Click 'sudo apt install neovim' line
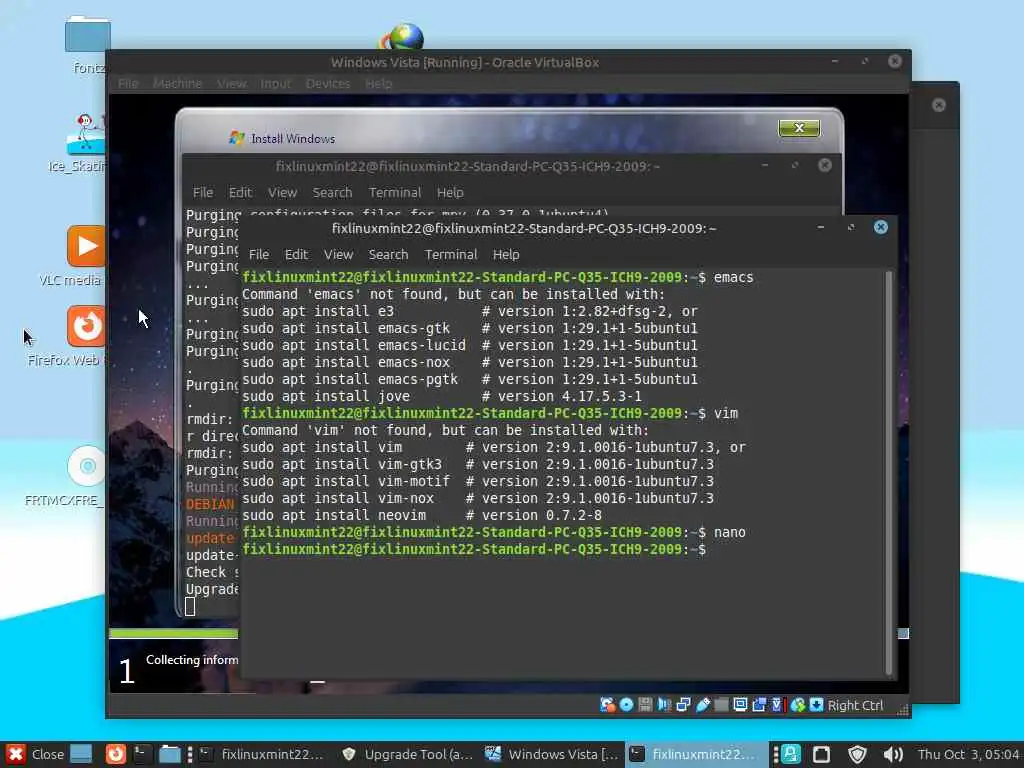 [x=422, y=515]
